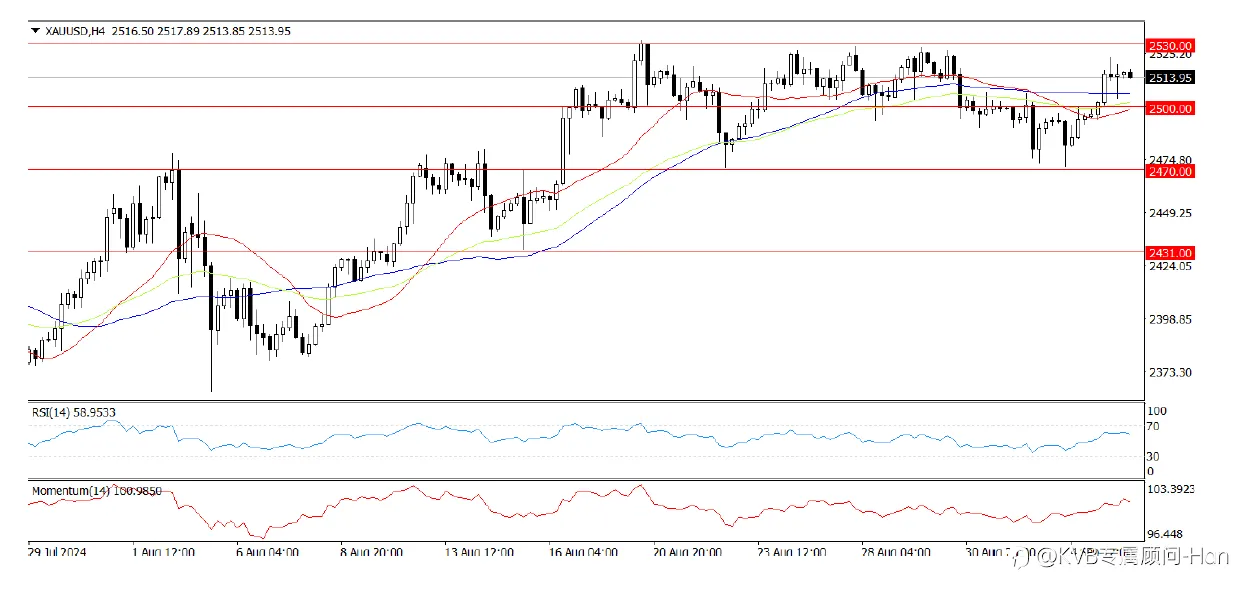Click the RSI scale value 100
1243x595 pixels.
(1157, 411)
